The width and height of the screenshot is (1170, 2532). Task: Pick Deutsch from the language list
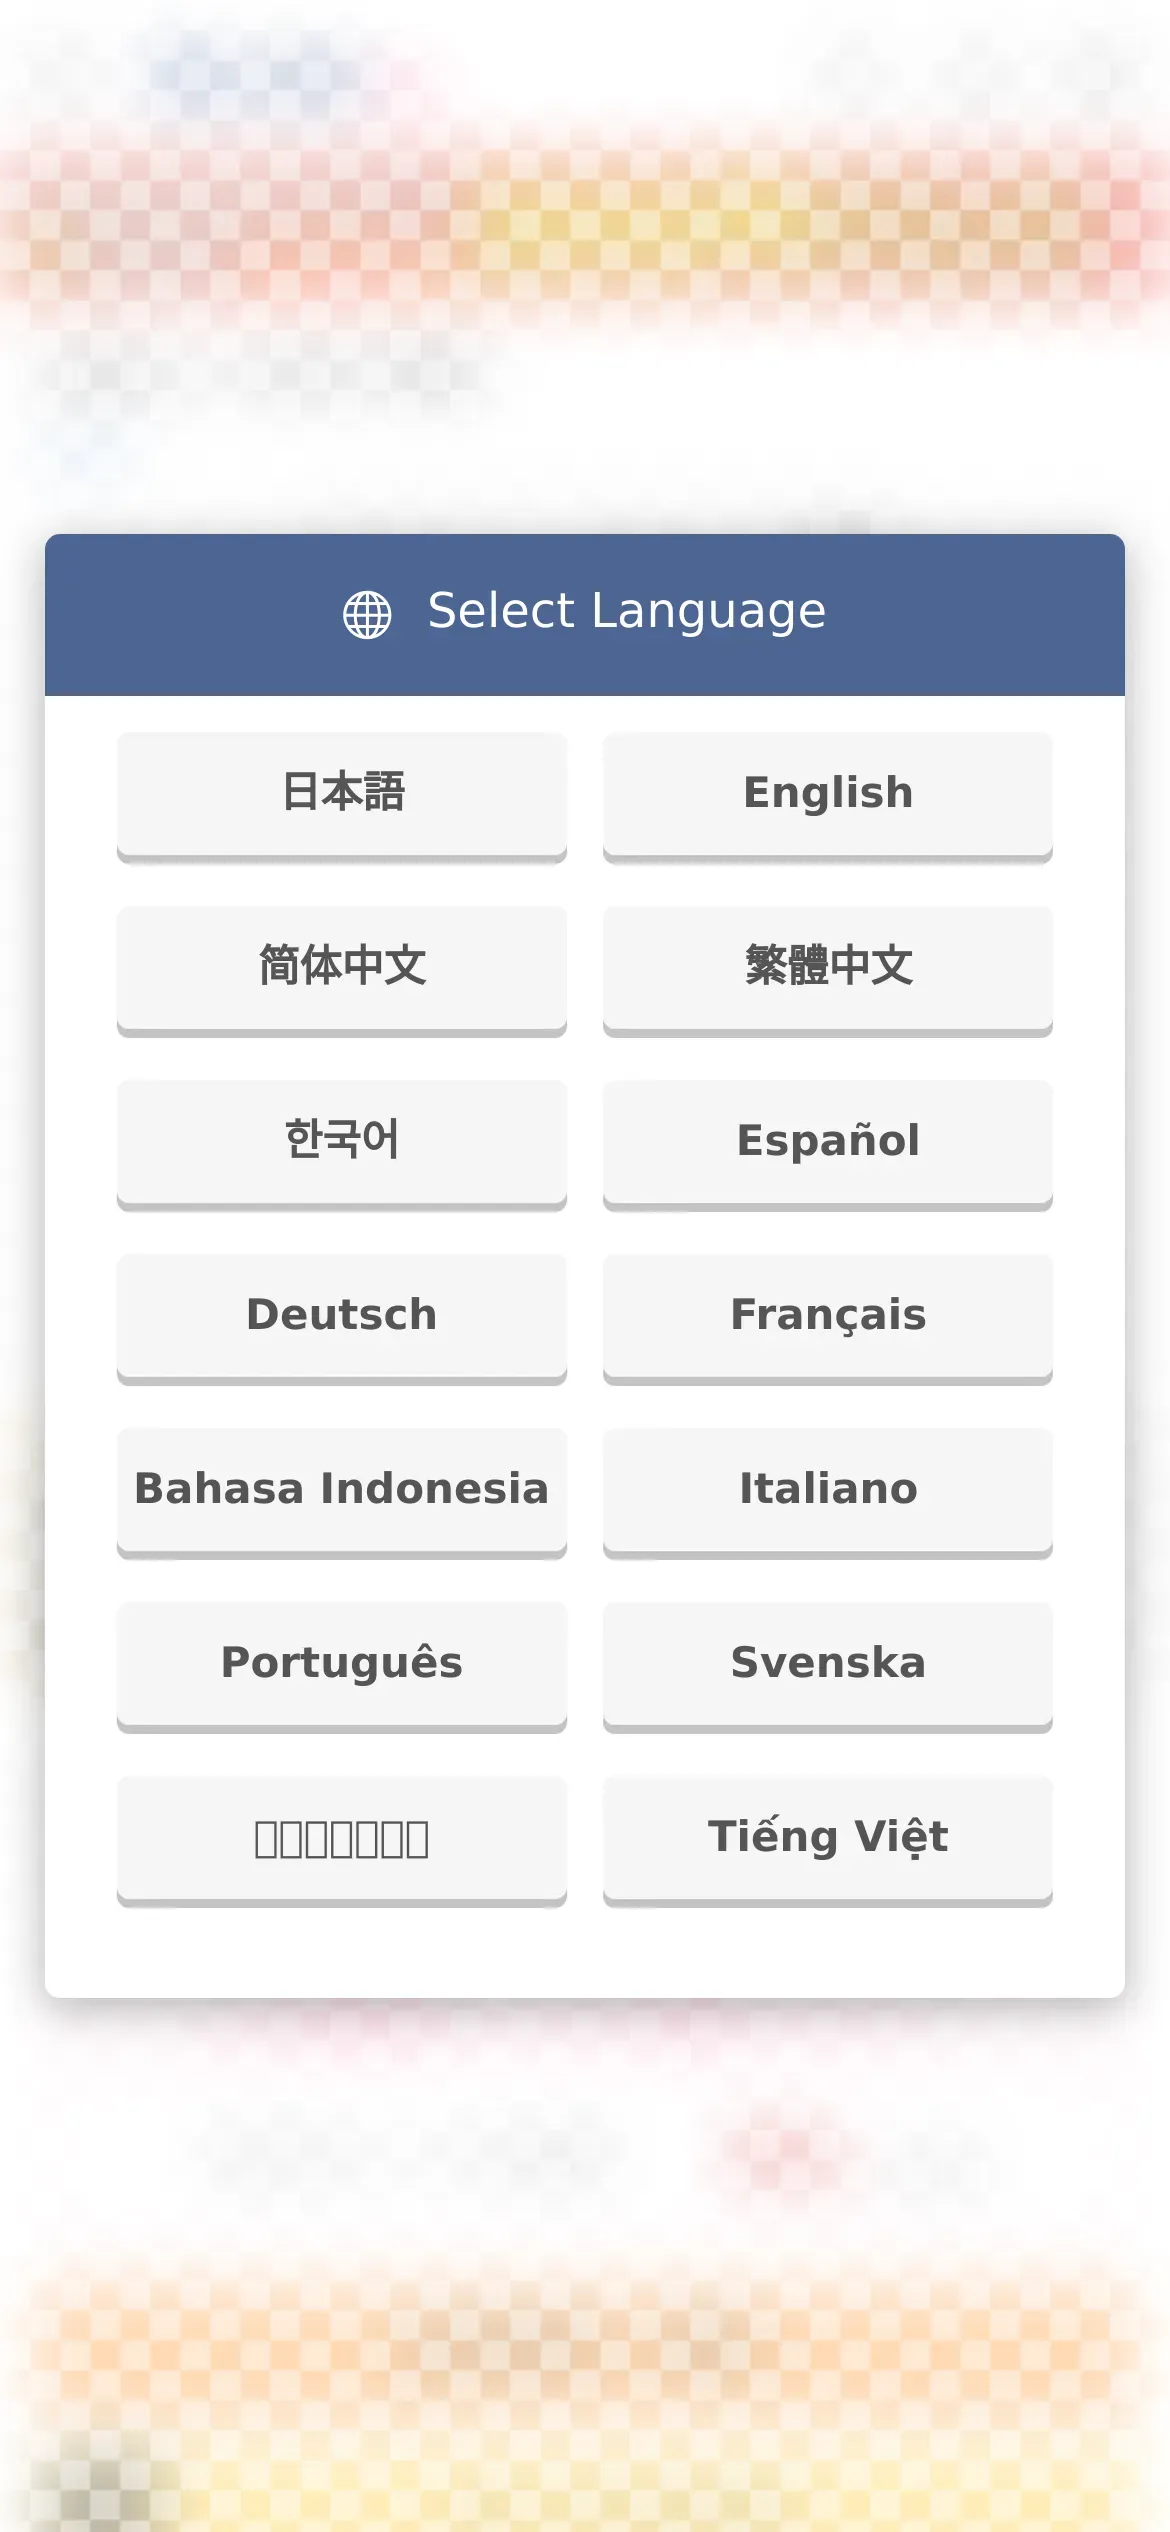pyautogui.click(x=342, y=1318)
